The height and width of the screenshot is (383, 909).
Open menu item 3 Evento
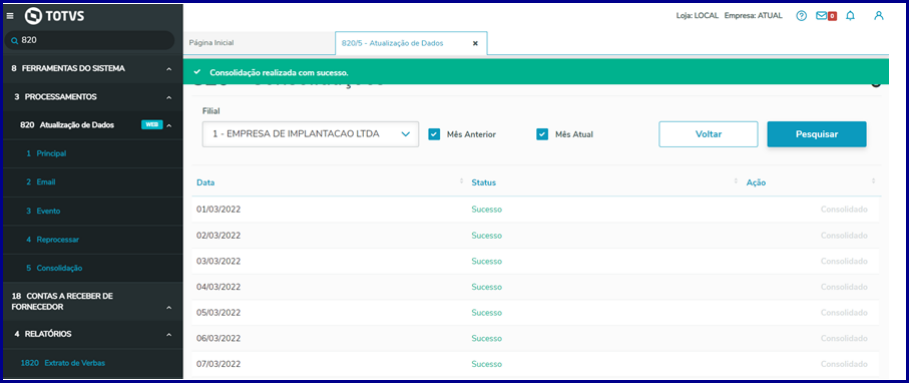point(43,211)
